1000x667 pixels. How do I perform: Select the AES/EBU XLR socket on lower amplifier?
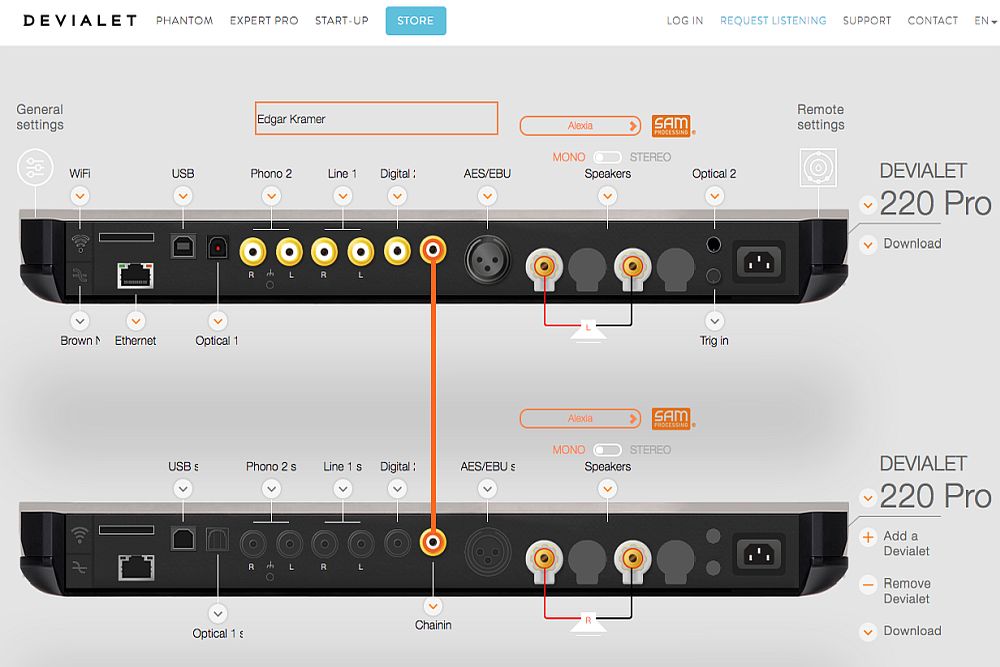pyautogui.click(x=487, y=552)
